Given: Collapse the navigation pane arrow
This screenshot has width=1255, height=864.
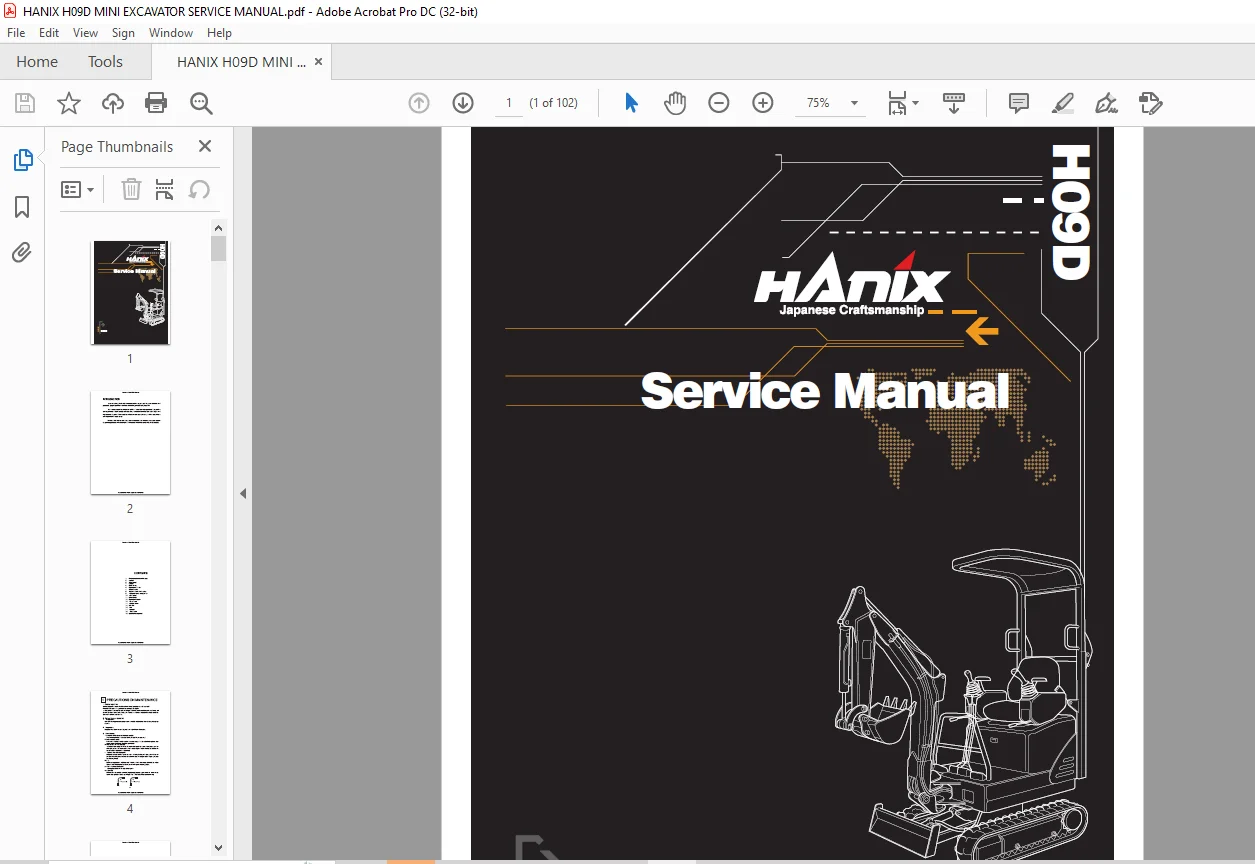Looking at the screenshot, I should (x=243, y=493).
